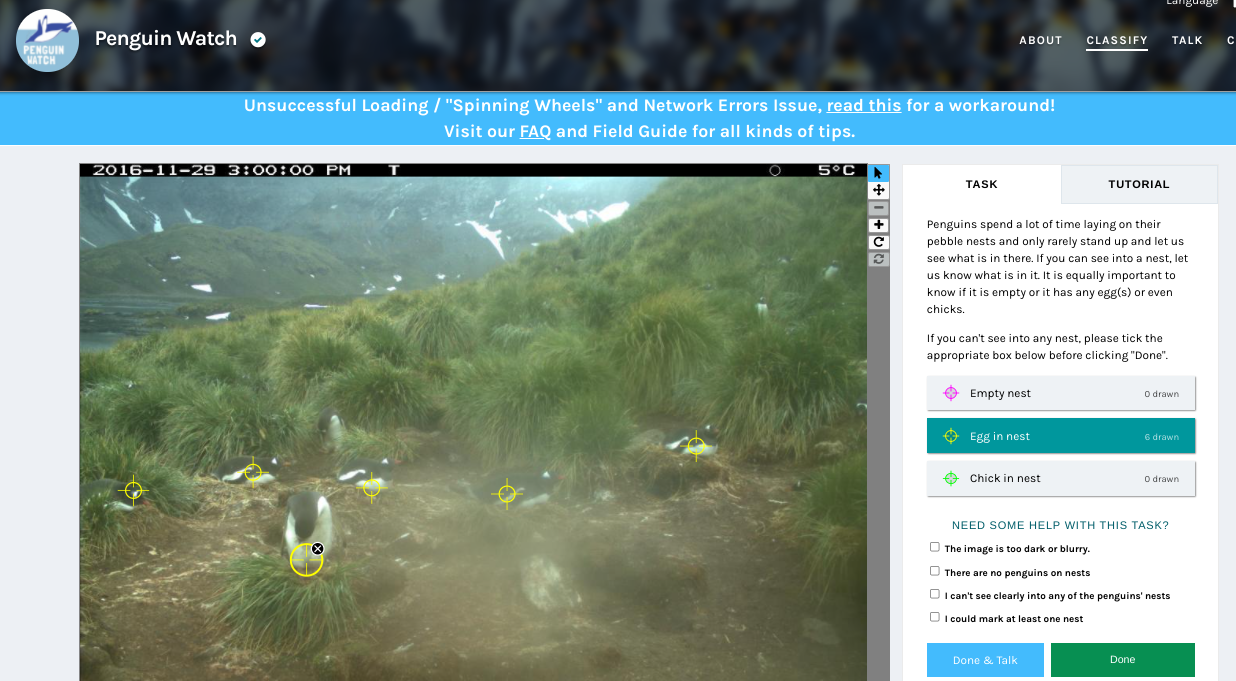This screenshot has width=1236, height=681.
Task: Click the Penguin Watch project title
Action: [166, 39]
